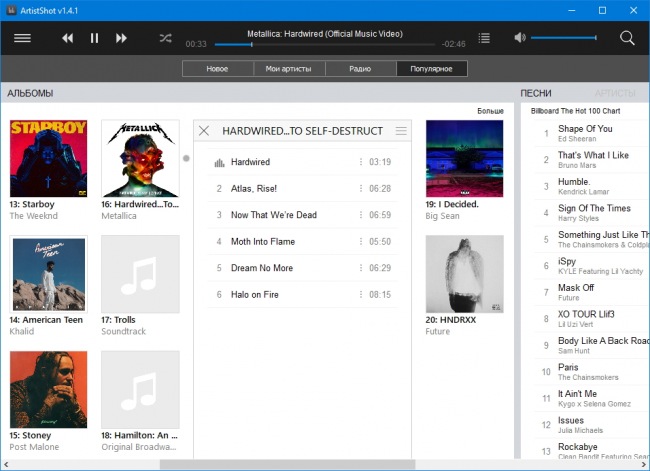Open the Trolls placeholder album cover
Viewport: 650px width, 471px height.
(141, 274)
